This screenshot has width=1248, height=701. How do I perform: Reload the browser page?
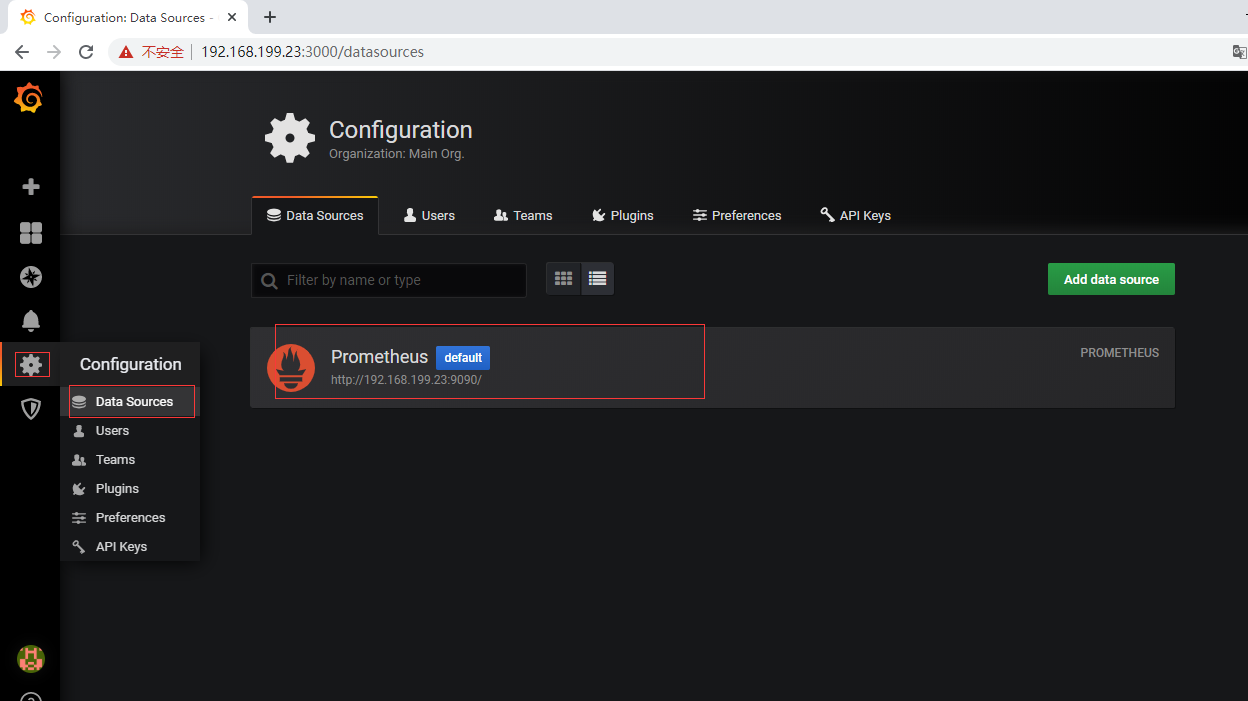pos(86,52)
